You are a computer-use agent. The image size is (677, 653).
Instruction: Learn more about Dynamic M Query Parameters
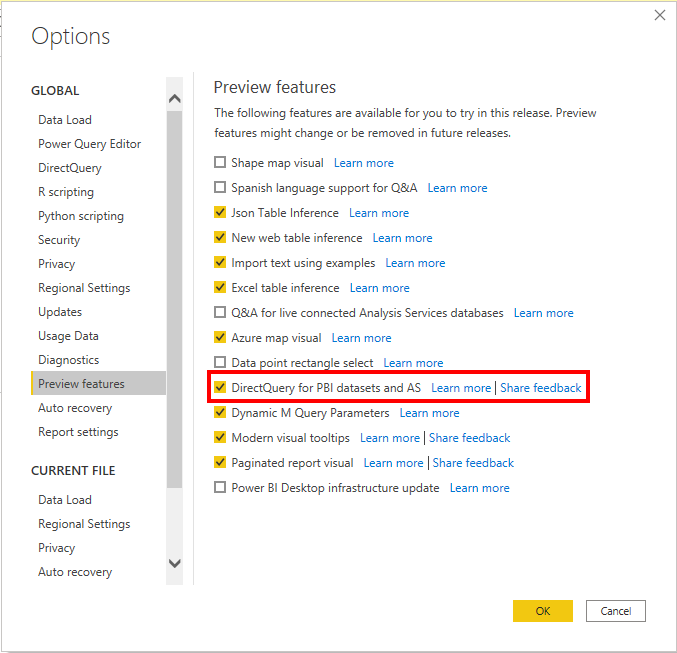pos(429,413)
